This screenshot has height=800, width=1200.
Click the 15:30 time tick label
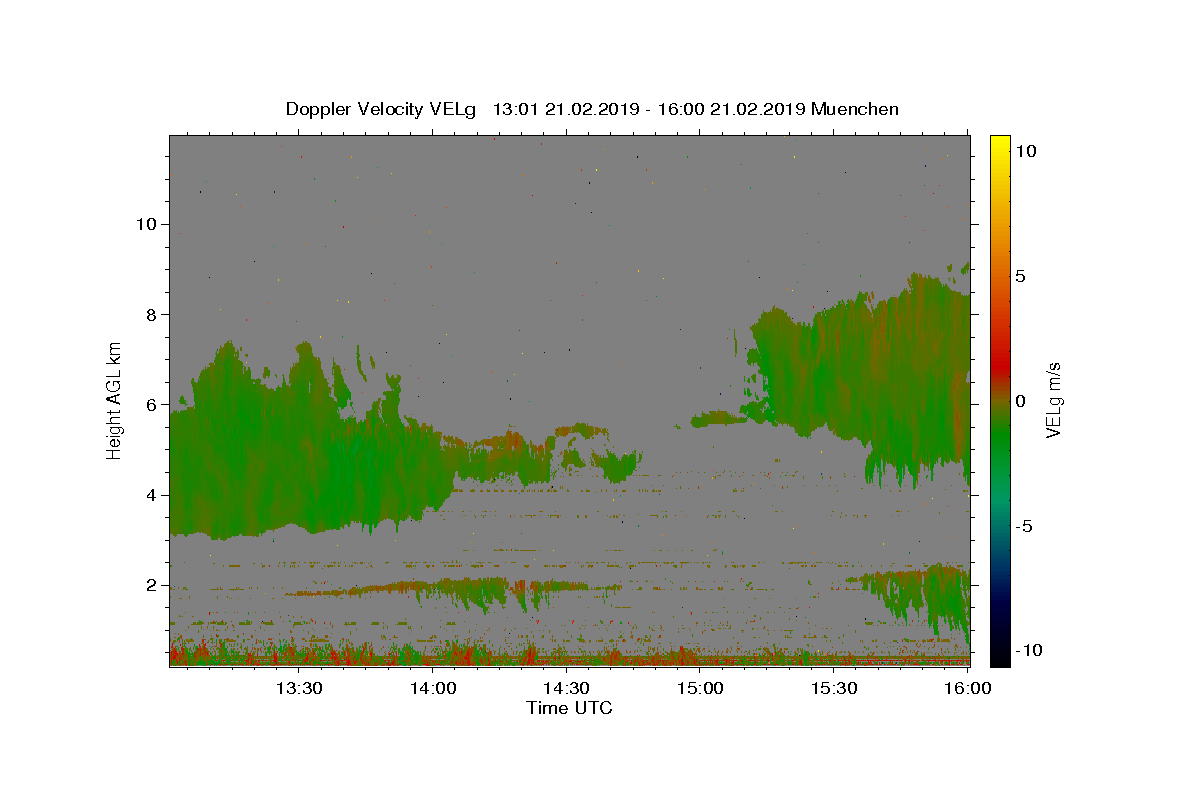[x=833, y=688]
